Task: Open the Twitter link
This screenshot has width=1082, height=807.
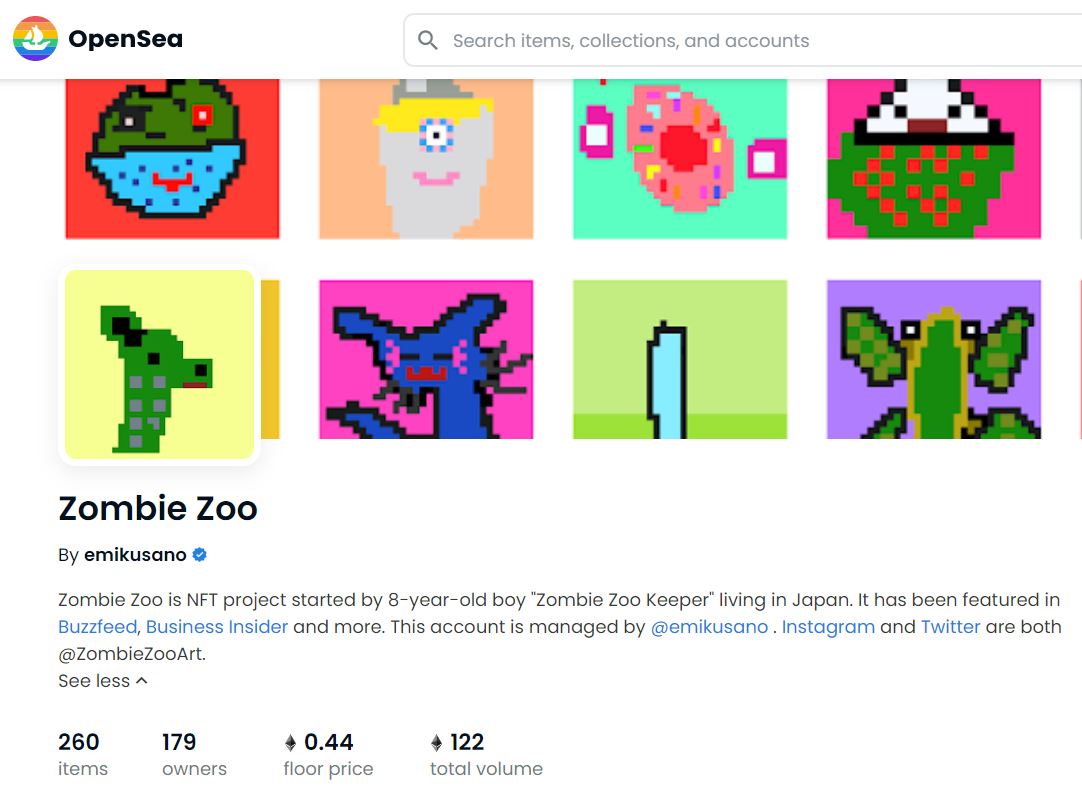Action: (x=950, y=627)
